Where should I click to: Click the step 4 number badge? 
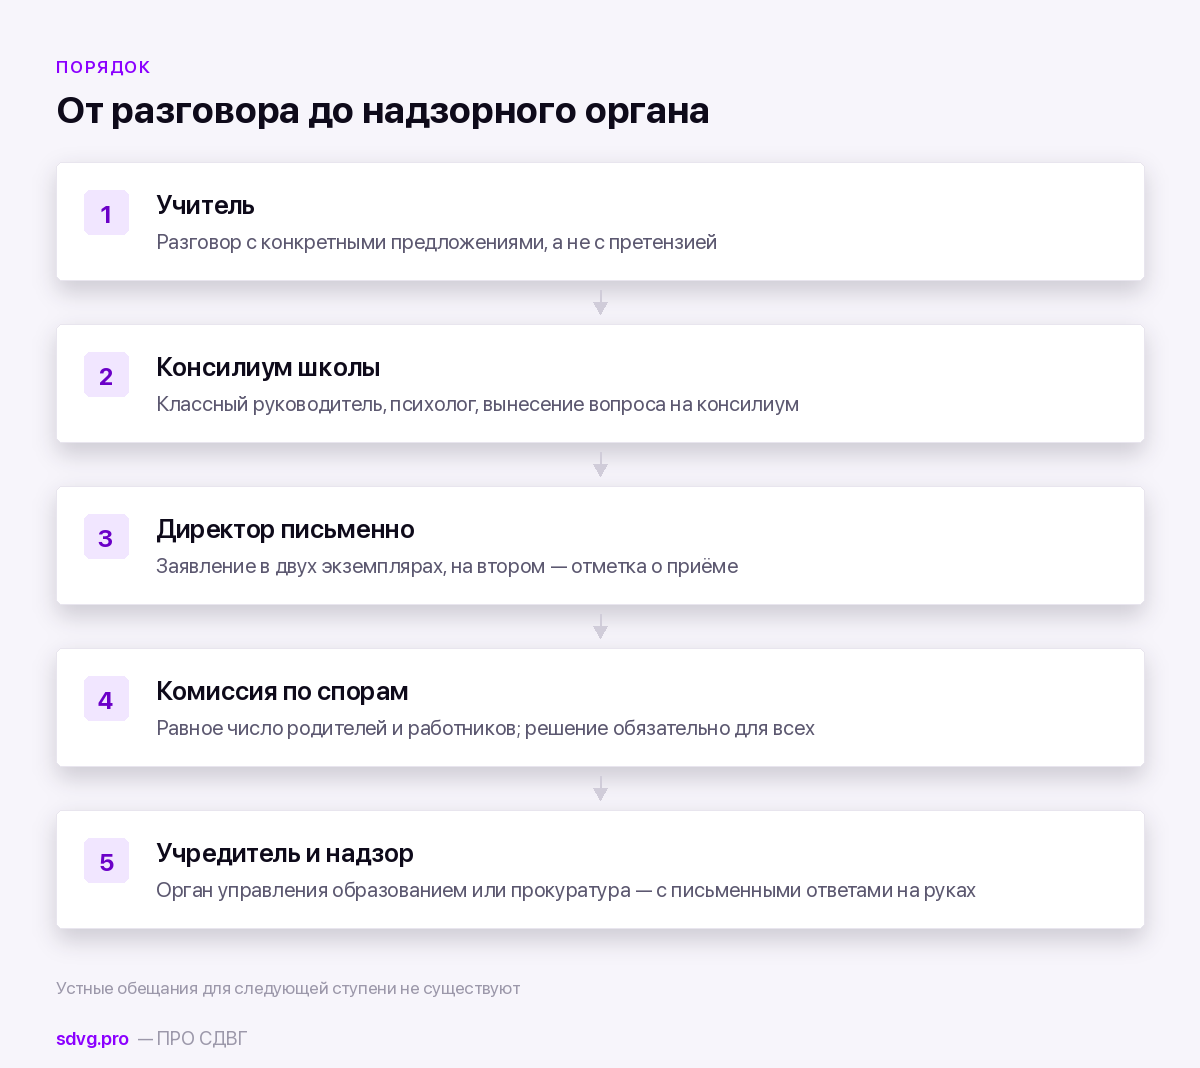106,699
